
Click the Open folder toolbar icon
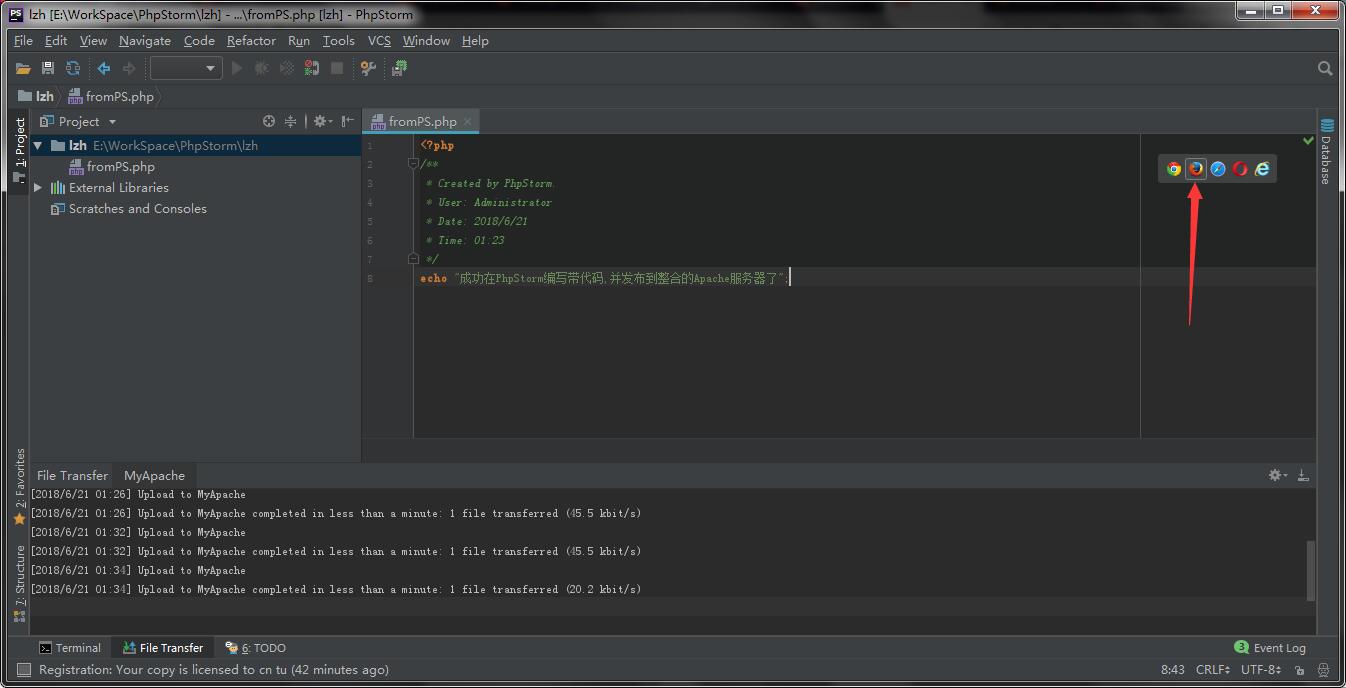[23, 68]
